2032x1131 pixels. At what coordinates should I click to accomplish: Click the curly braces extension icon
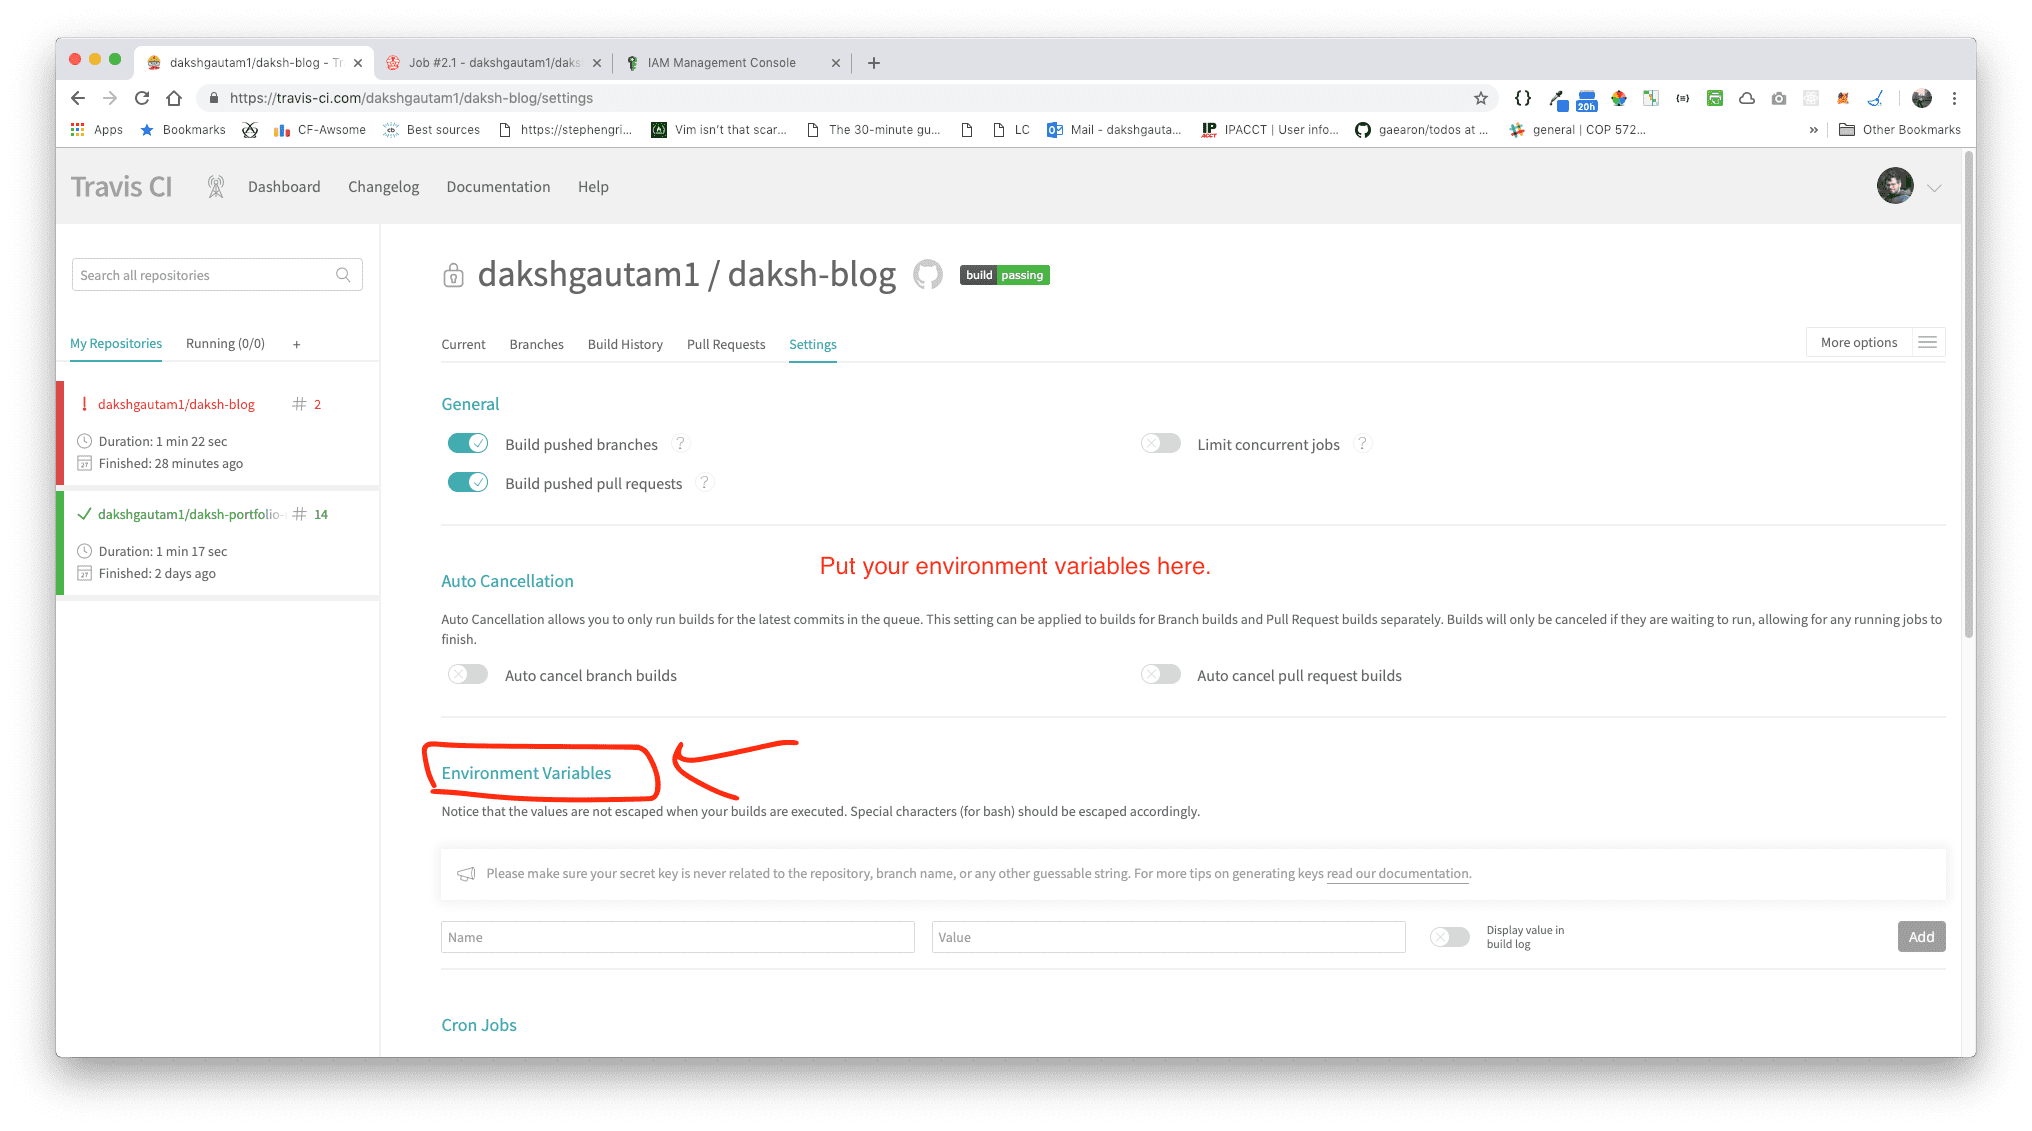pyautogui.click(x=1523, y=98)
